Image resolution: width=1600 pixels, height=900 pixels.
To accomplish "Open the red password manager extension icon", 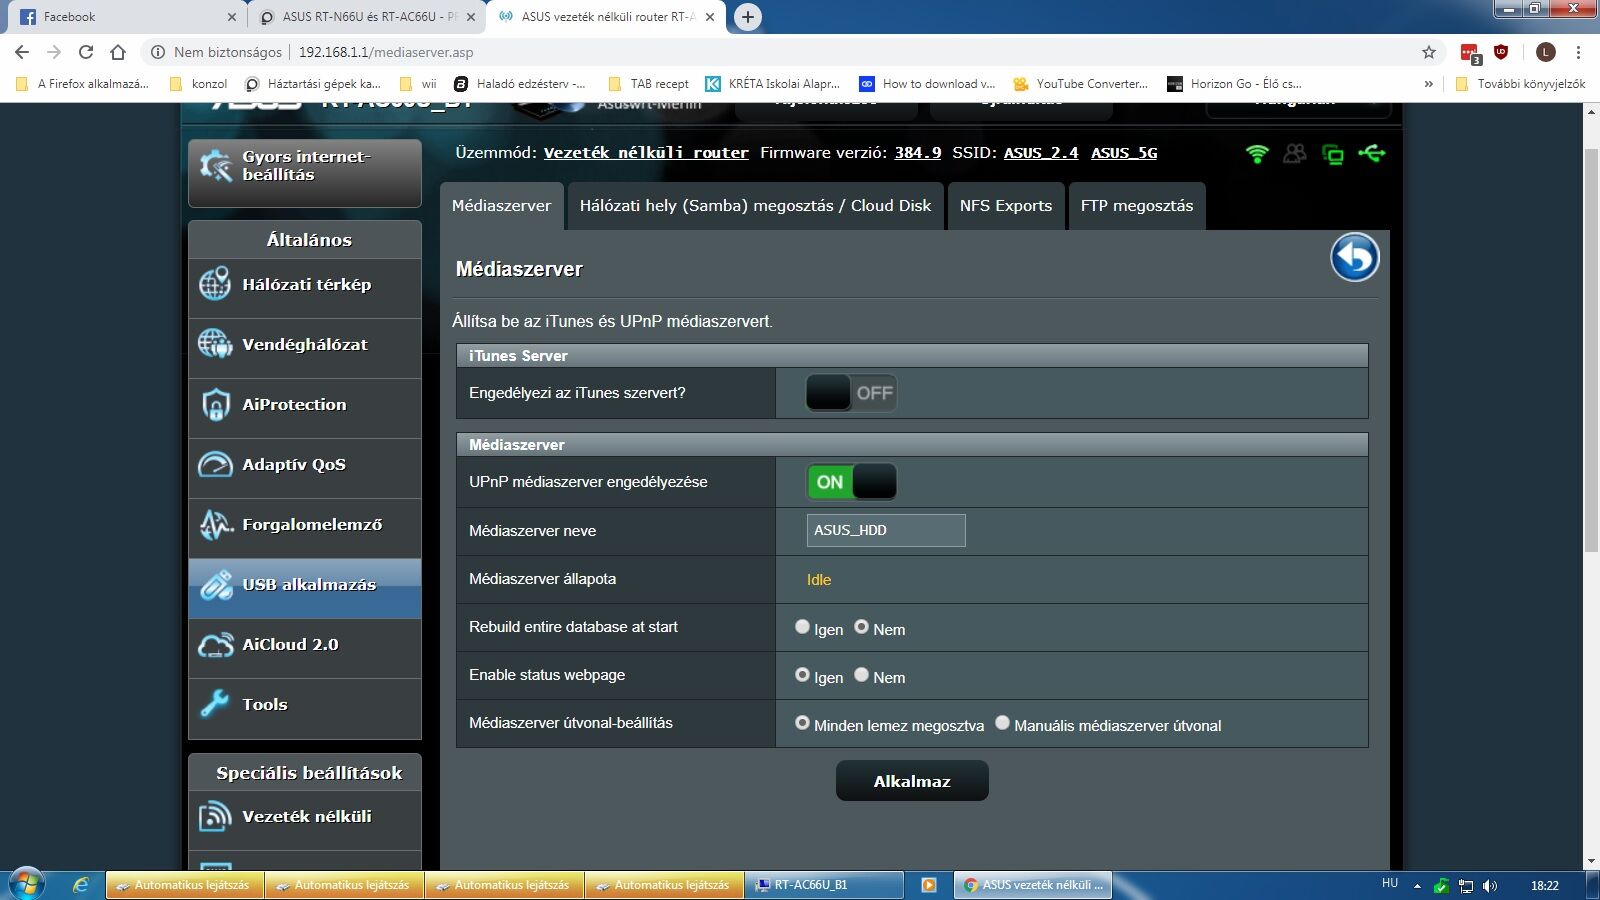I will (1470, 53).
